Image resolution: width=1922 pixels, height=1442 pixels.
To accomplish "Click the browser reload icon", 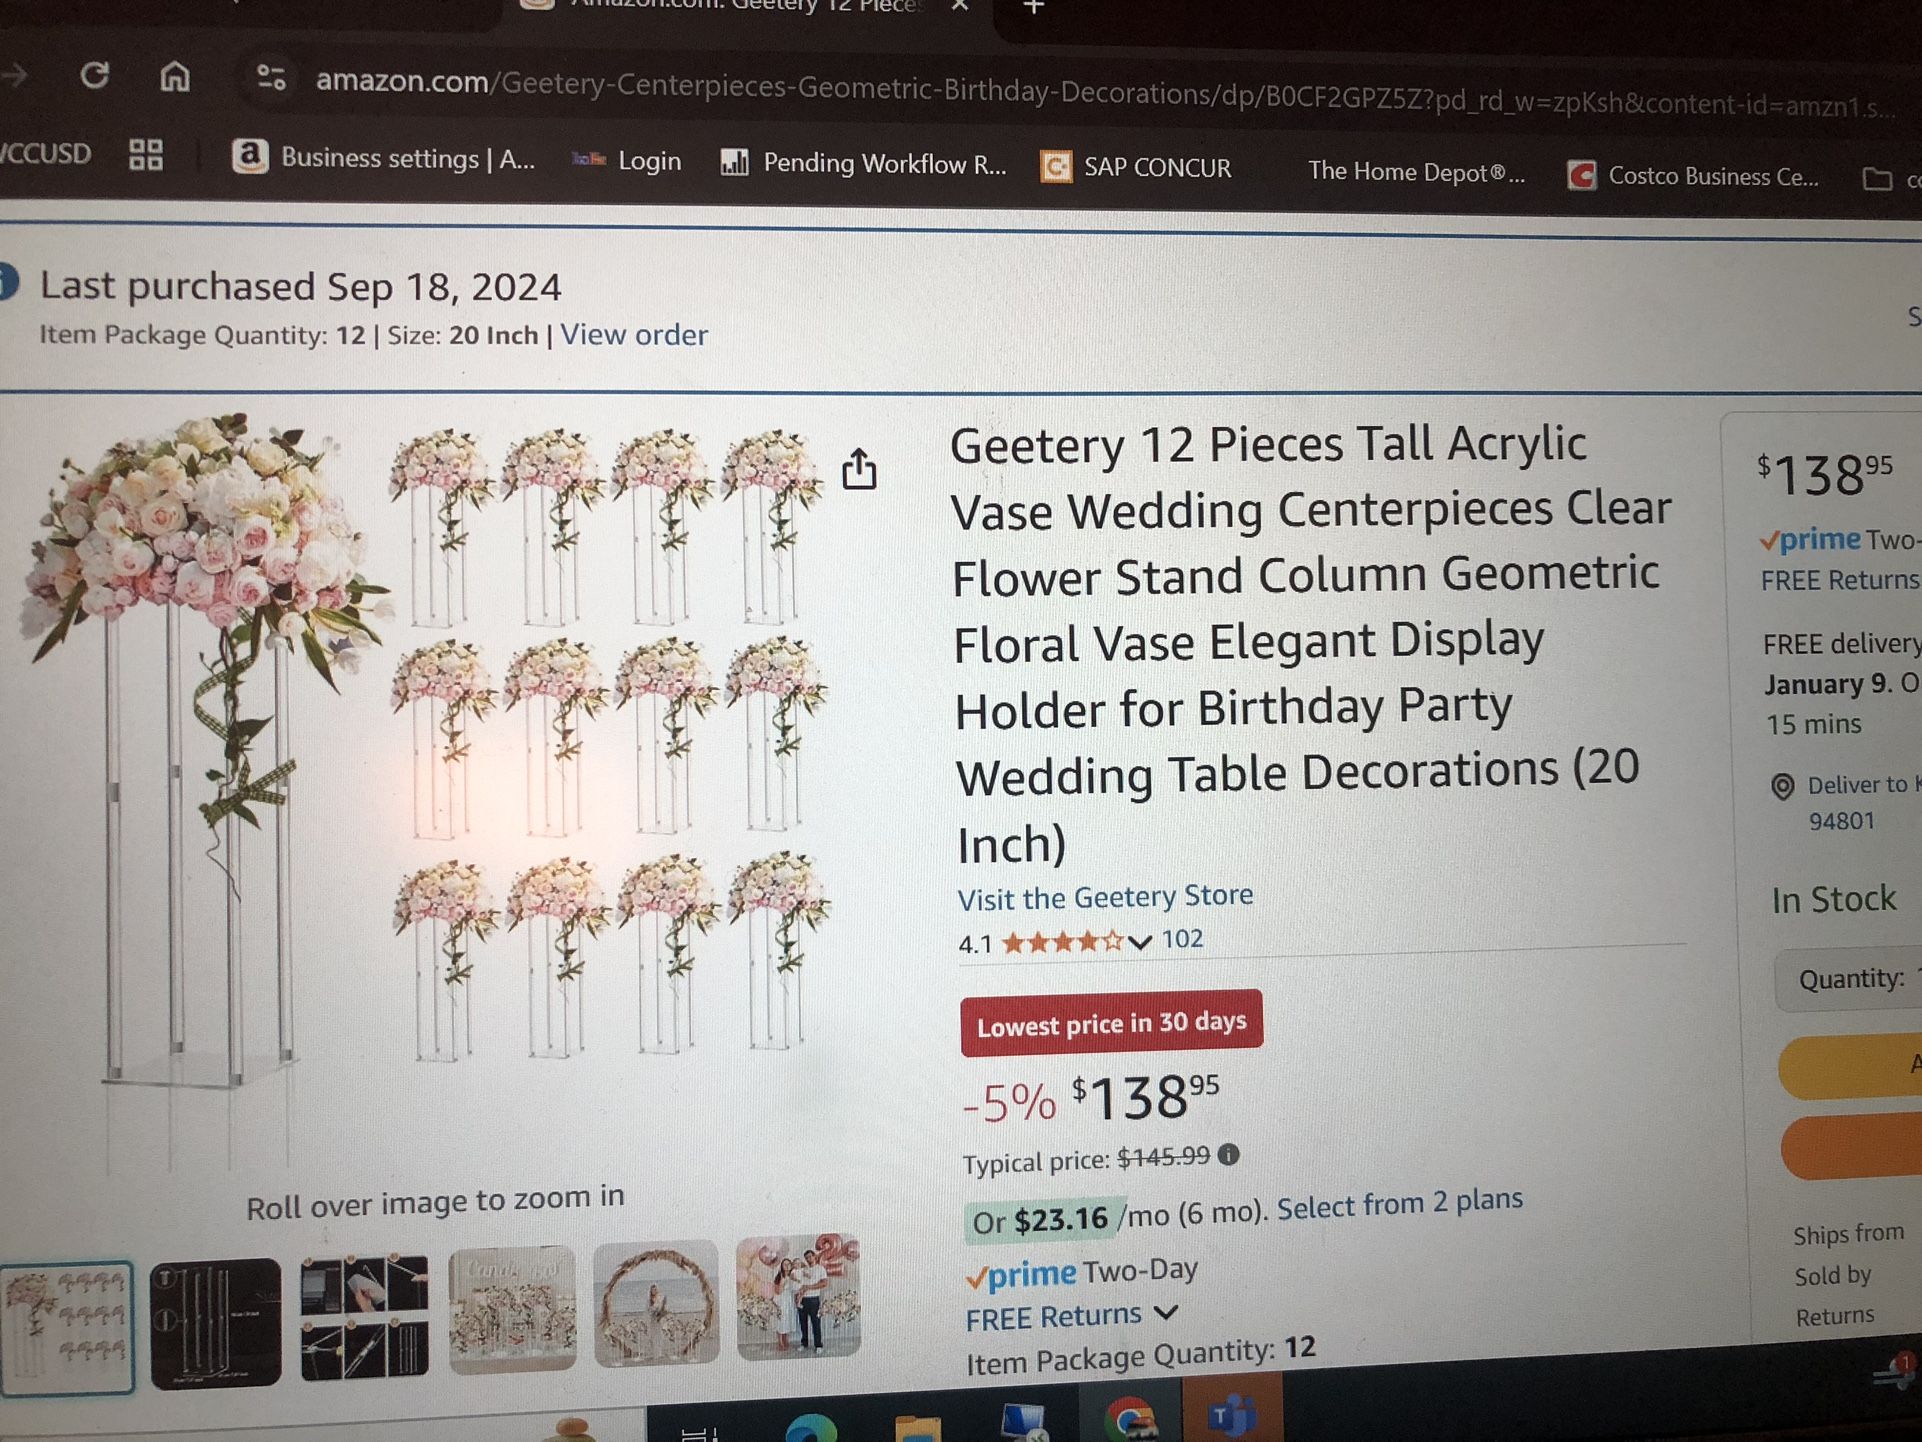I will [94, 75].
